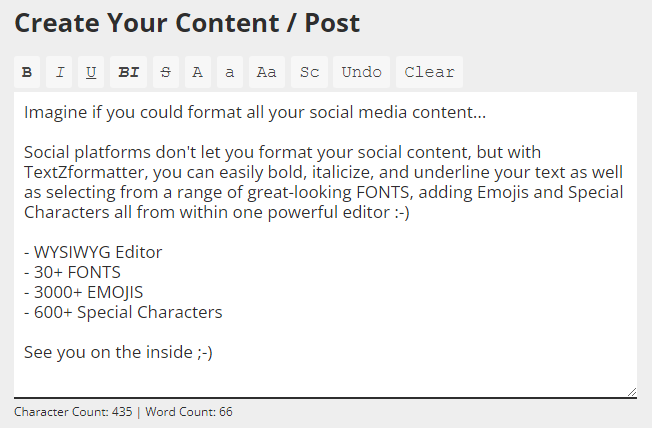
Task: Clear the editor content
Action: pos(429,72)
